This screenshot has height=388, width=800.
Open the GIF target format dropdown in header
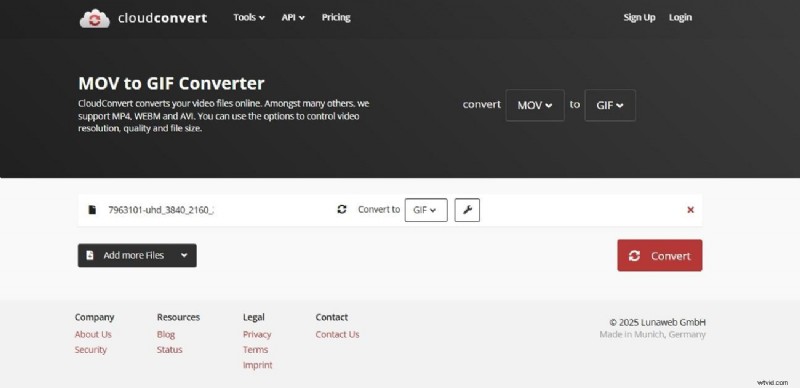pyautogui.click(x=610, y=105)
